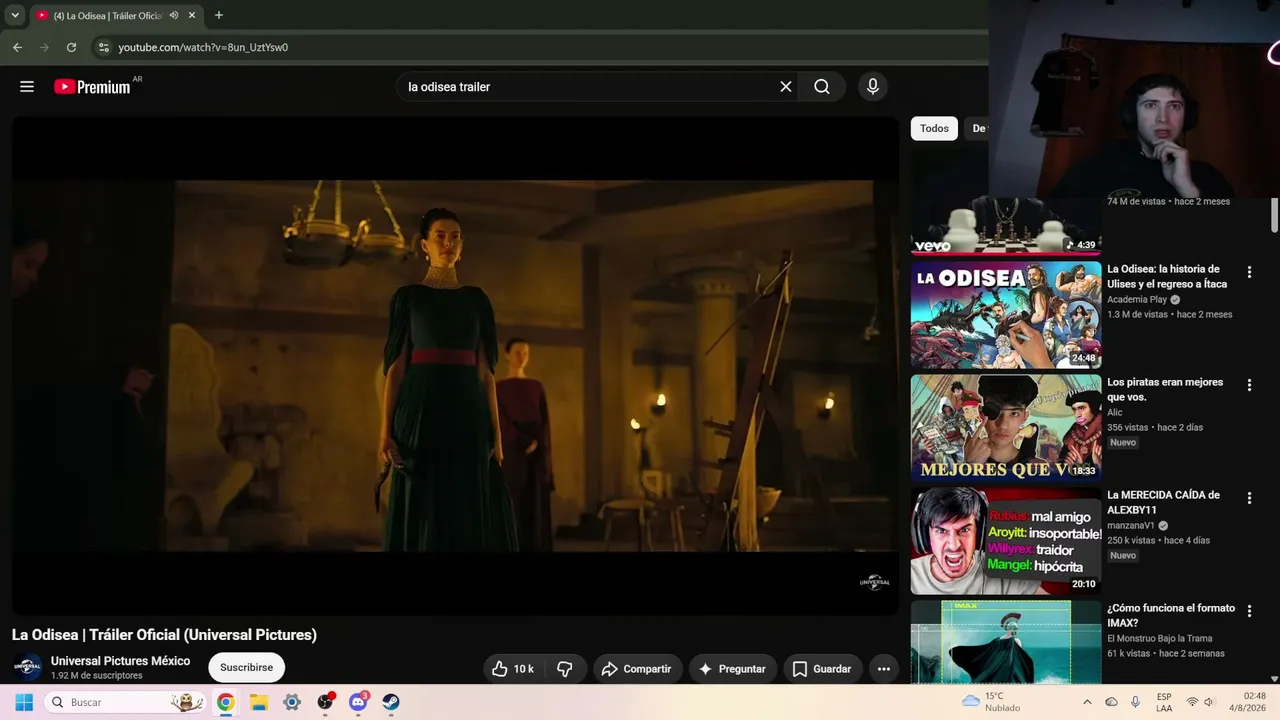
Task: Subscribe with the Suscribirse button
Action: [246, 667]
